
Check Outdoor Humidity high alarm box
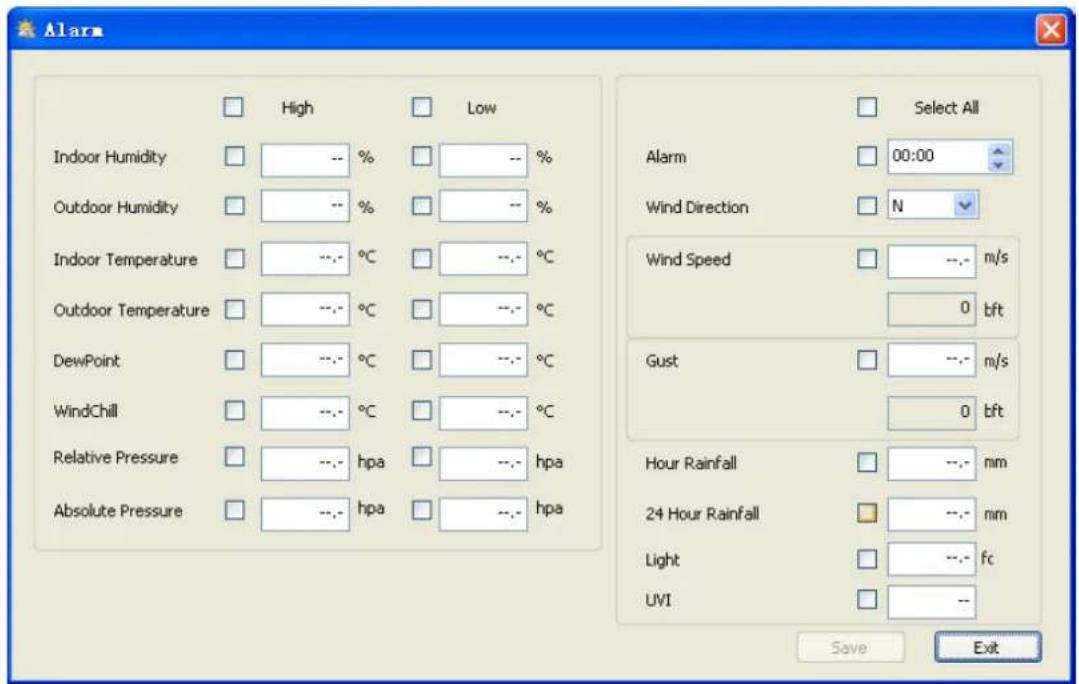click(235, 206)
